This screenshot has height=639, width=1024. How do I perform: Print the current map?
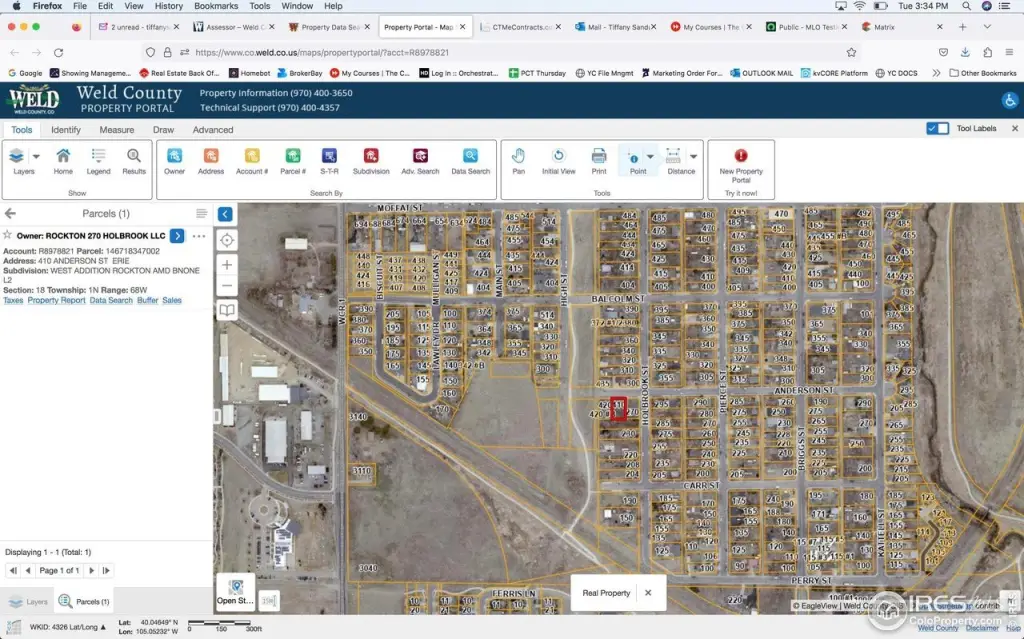tap(598, 160)
